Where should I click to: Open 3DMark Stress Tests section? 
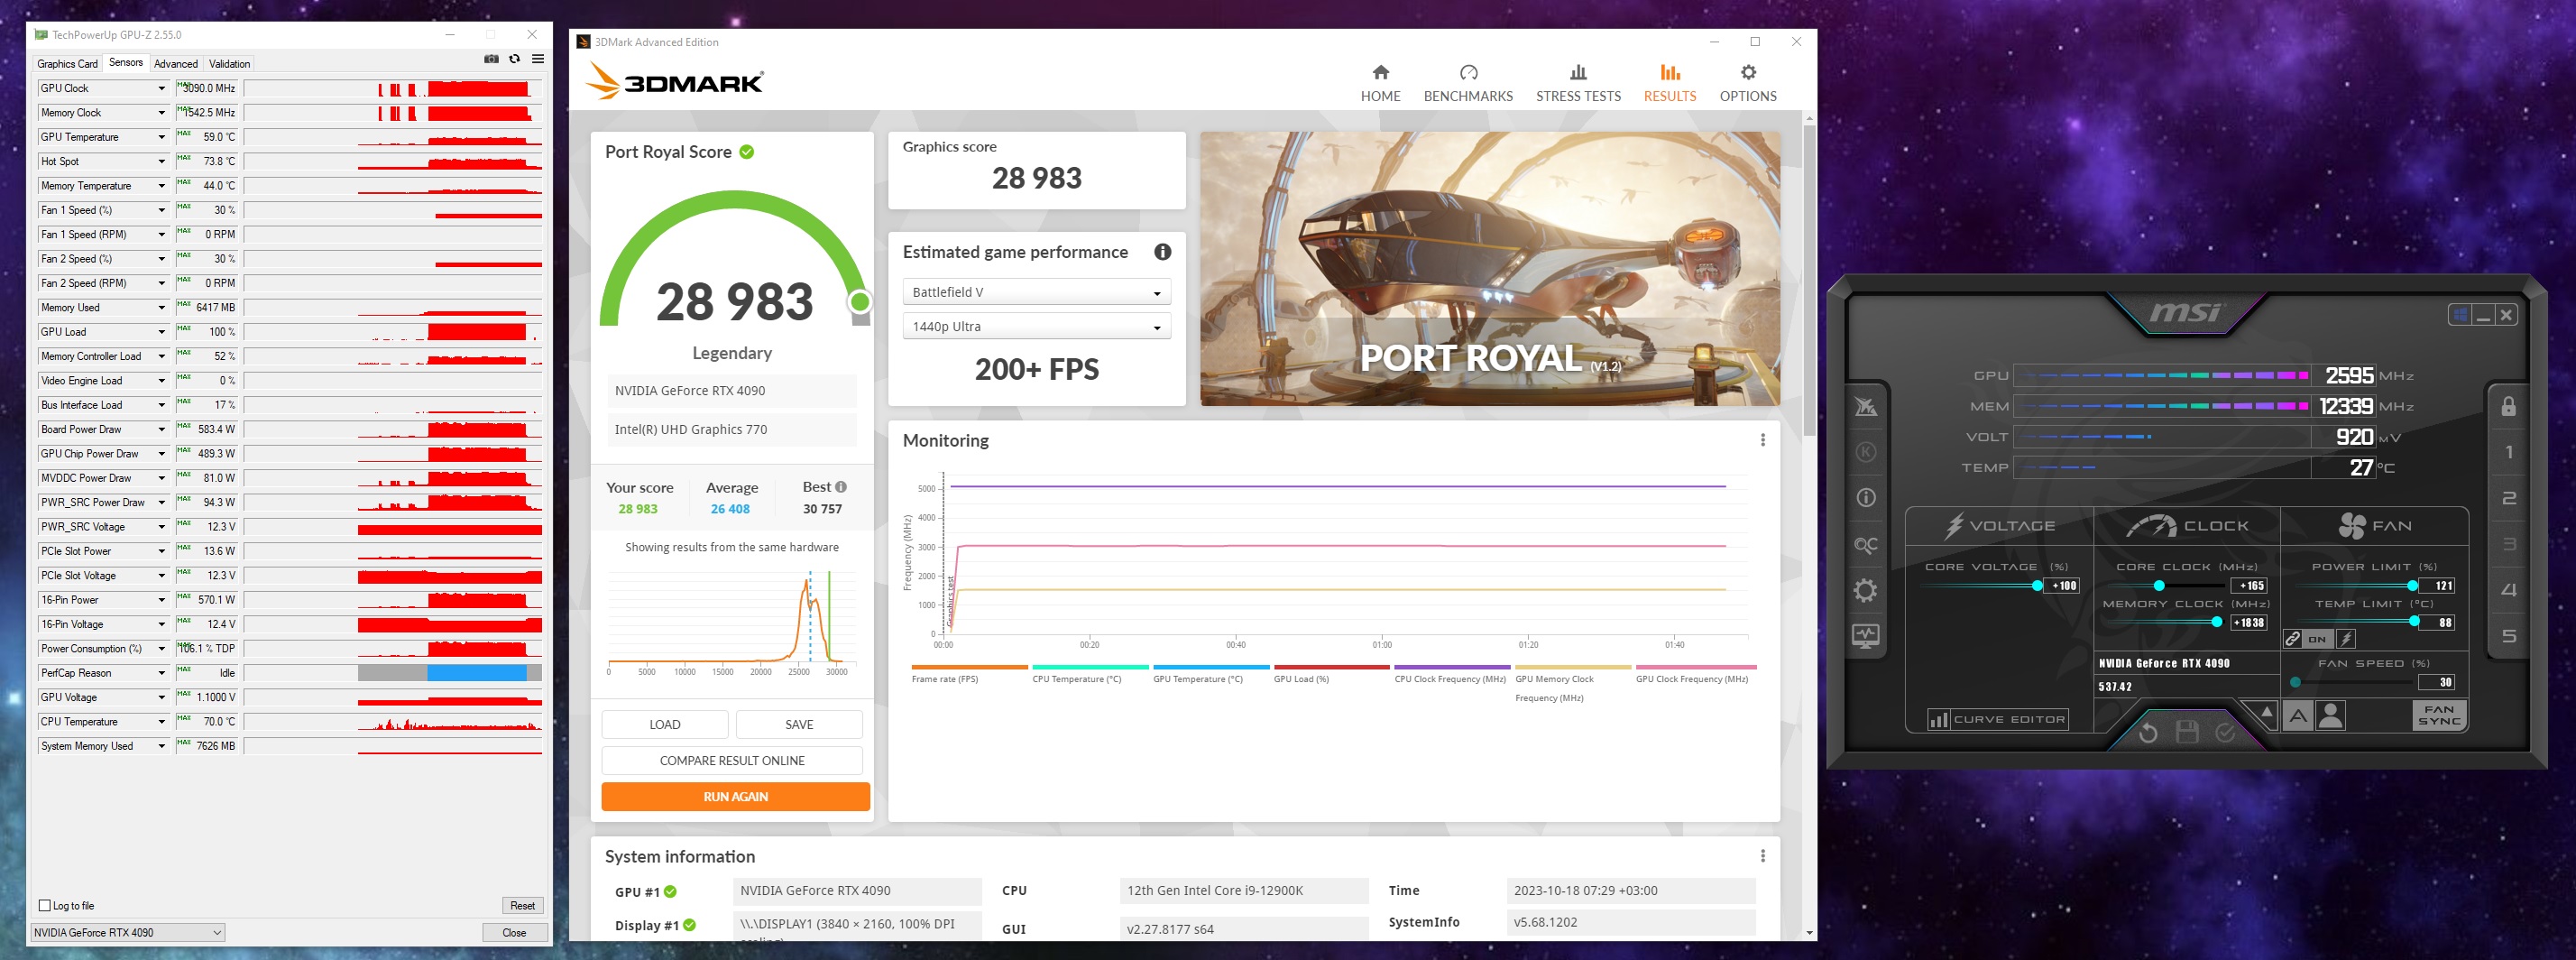pyautogui.click(x=1578, y=84)
